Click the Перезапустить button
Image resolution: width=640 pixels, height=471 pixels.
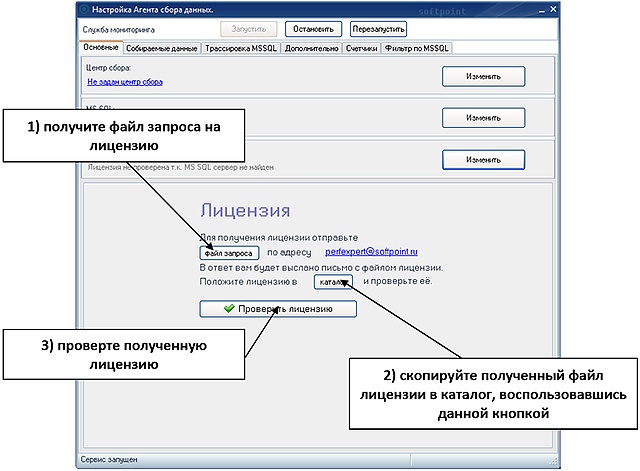(378, 29)
